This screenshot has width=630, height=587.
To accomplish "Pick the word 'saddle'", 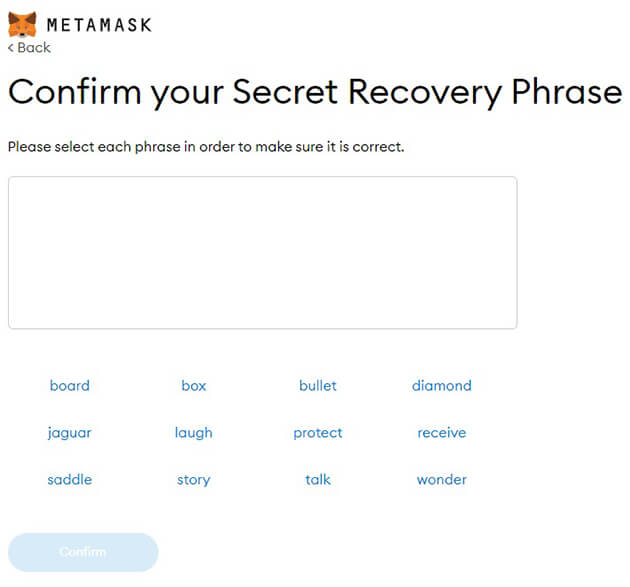I will coord(69,479).
